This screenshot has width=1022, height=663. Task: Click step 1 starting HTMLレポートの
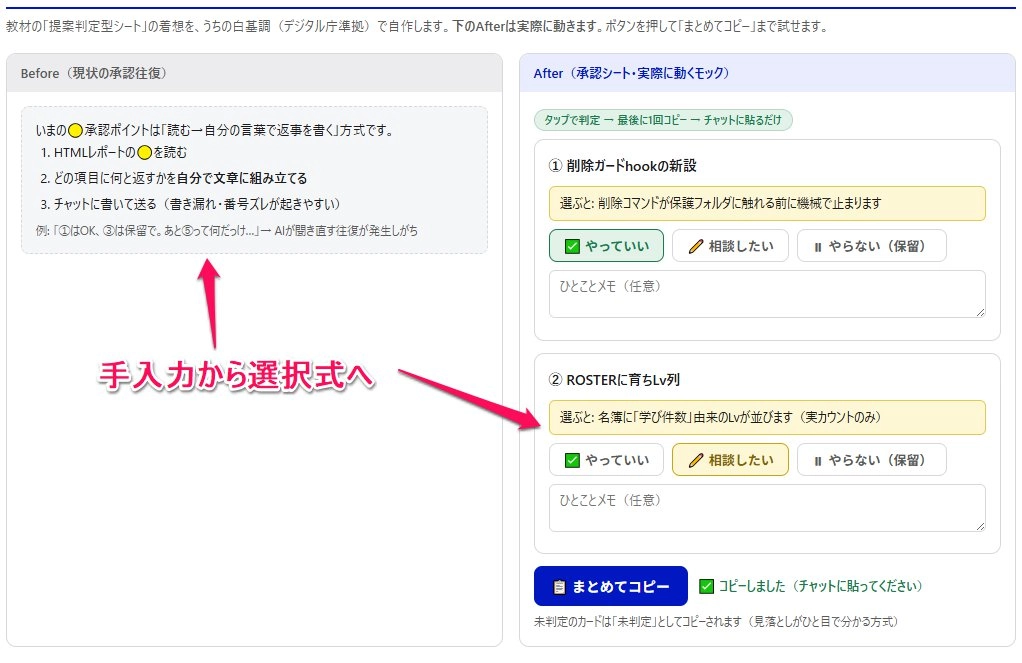click(113, 153)
